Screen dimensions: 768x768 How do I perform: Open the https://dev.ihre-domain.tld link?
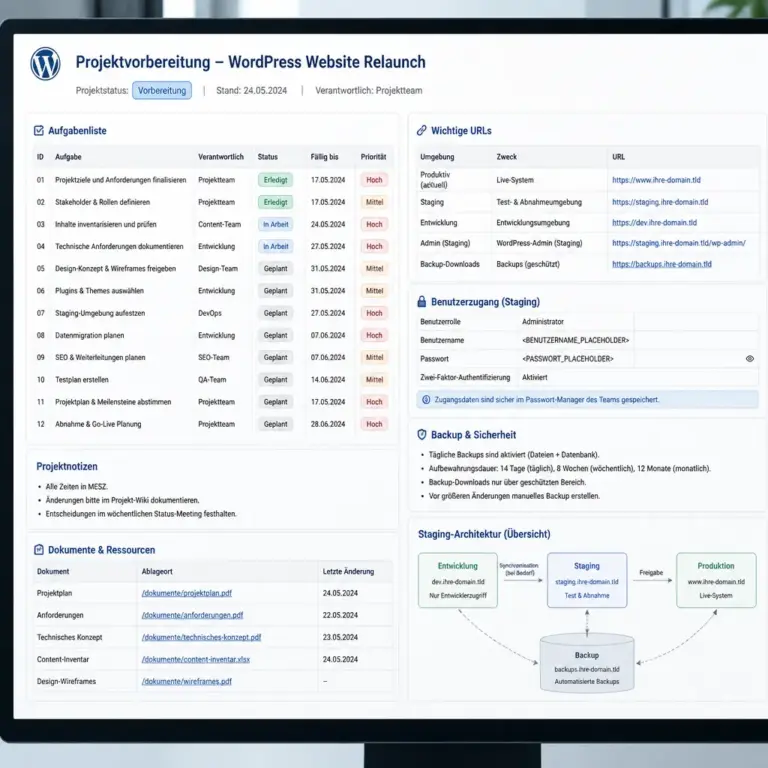tap(654, 222)
